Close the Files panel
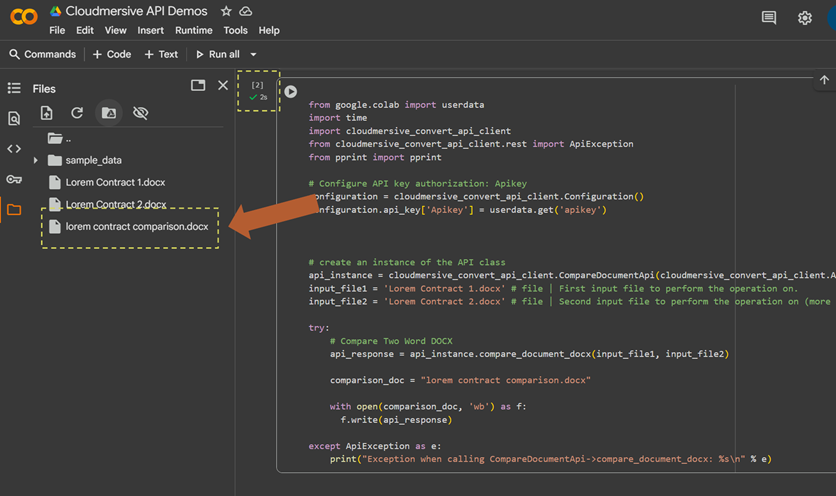 tap(223, 85)
